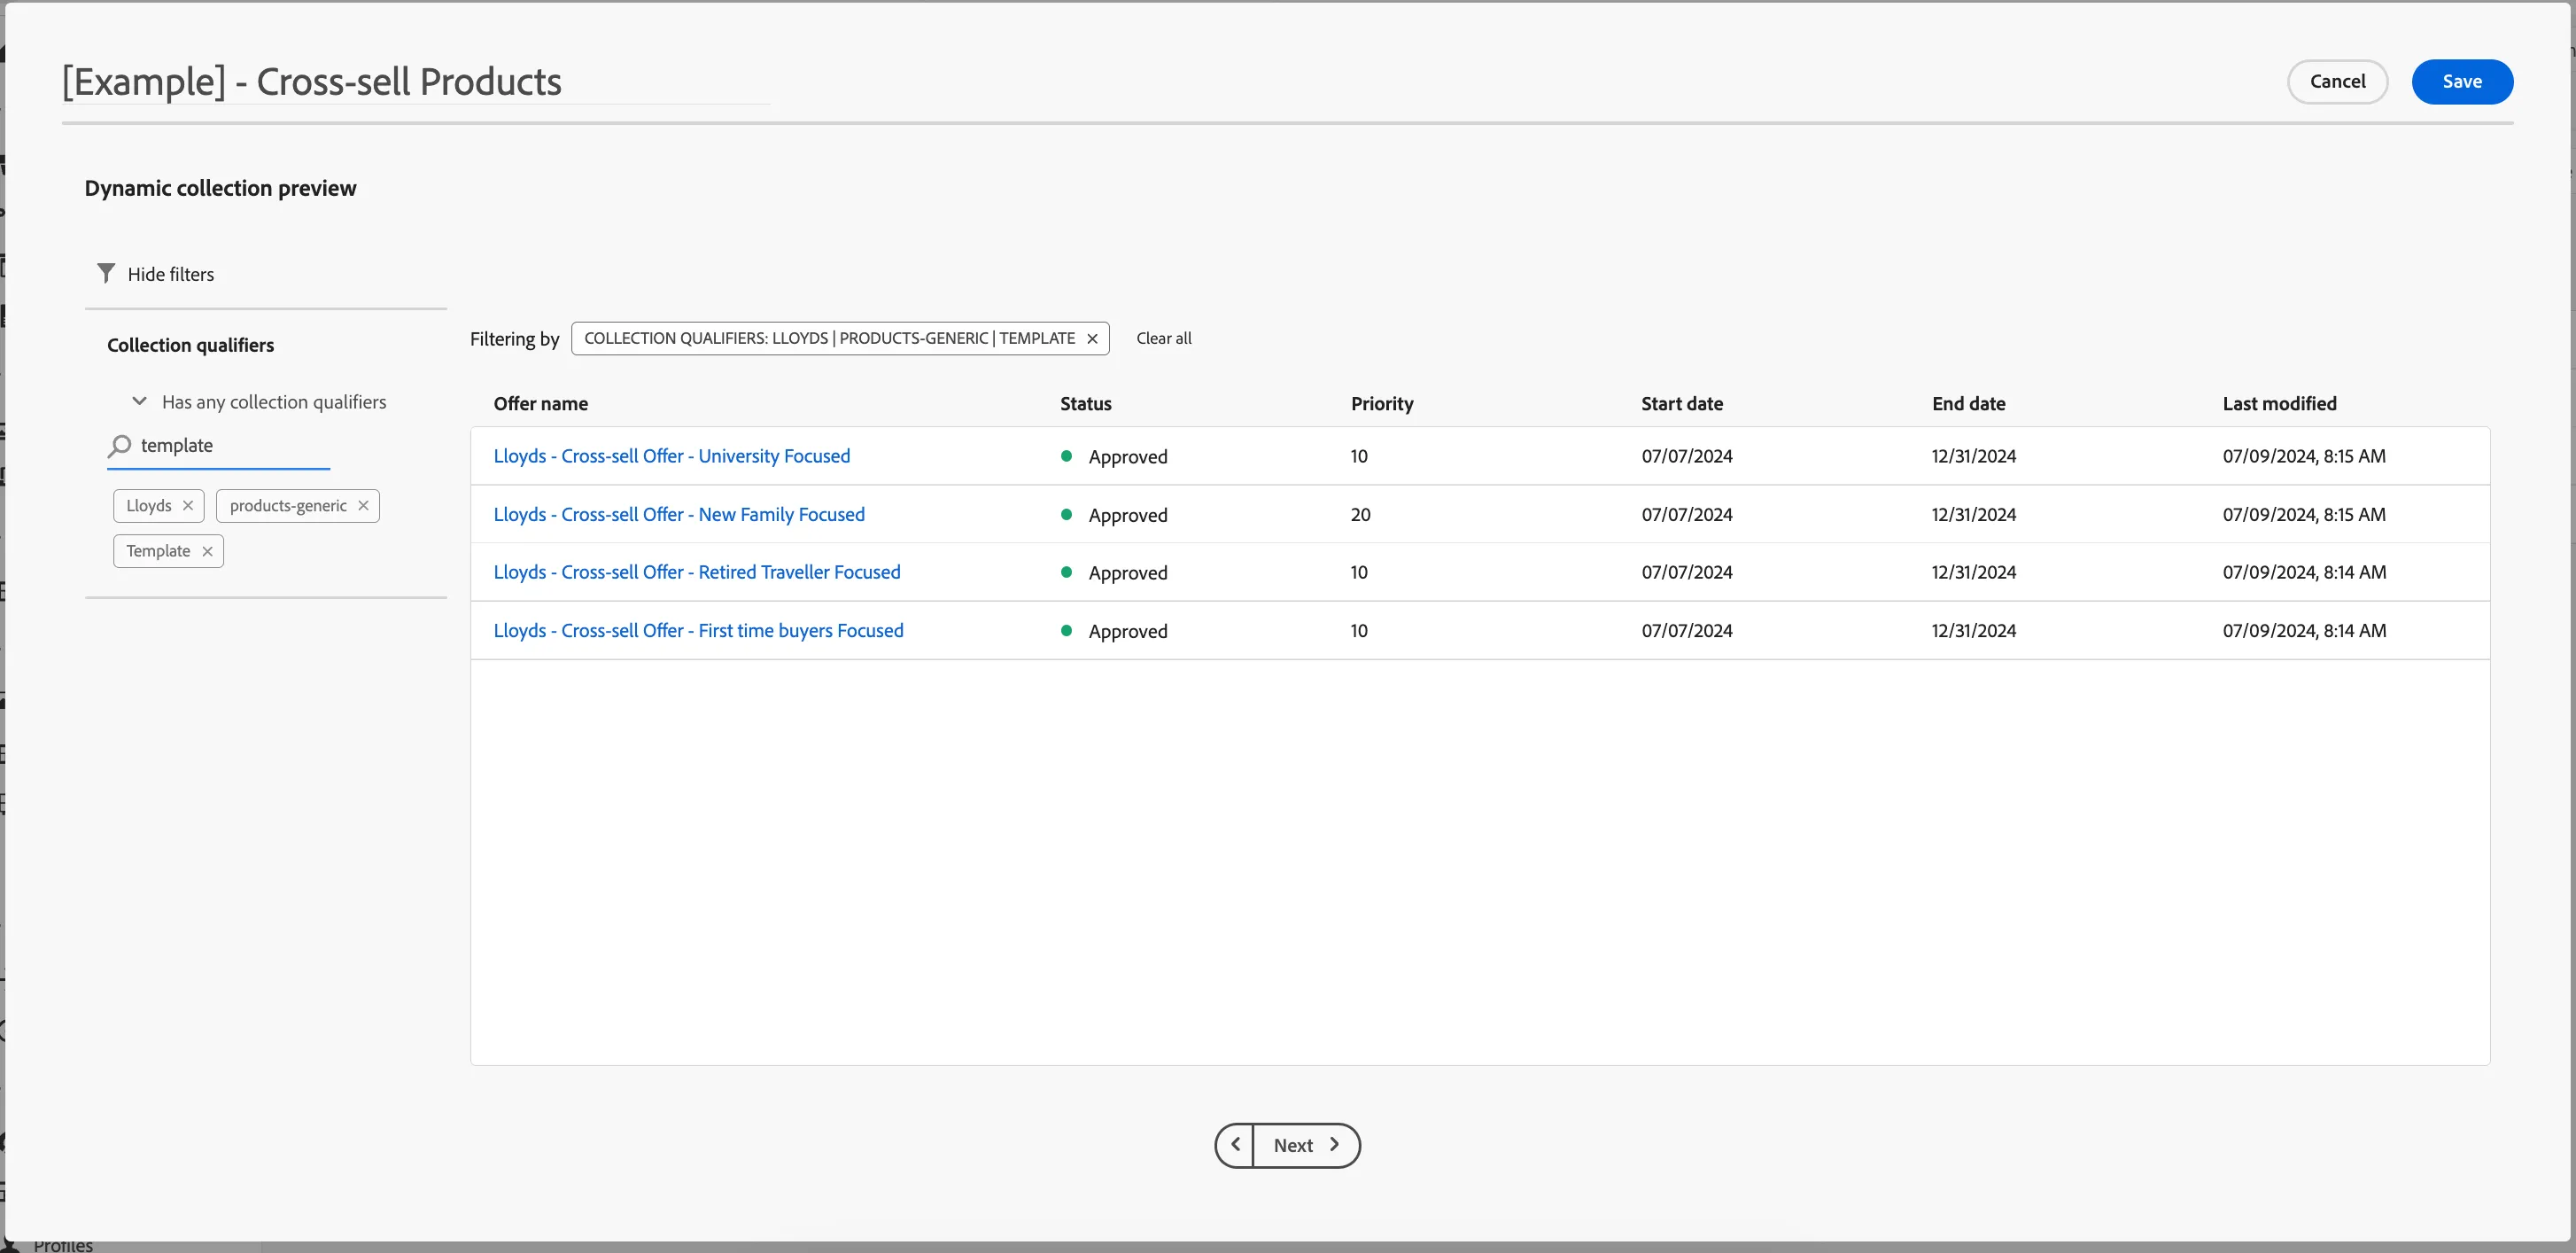
Task: Remove the Template qualifier tag
Action: (207, 551)
